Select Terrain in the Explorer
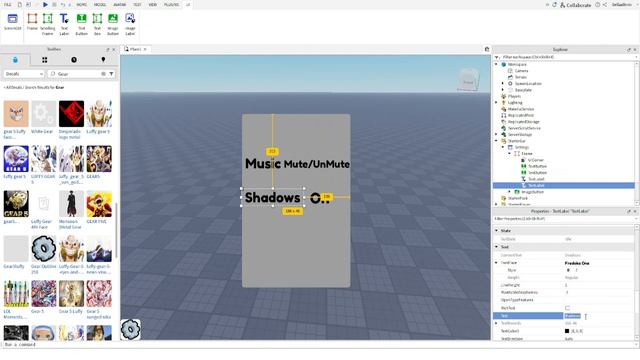 [x=520, y=77]
